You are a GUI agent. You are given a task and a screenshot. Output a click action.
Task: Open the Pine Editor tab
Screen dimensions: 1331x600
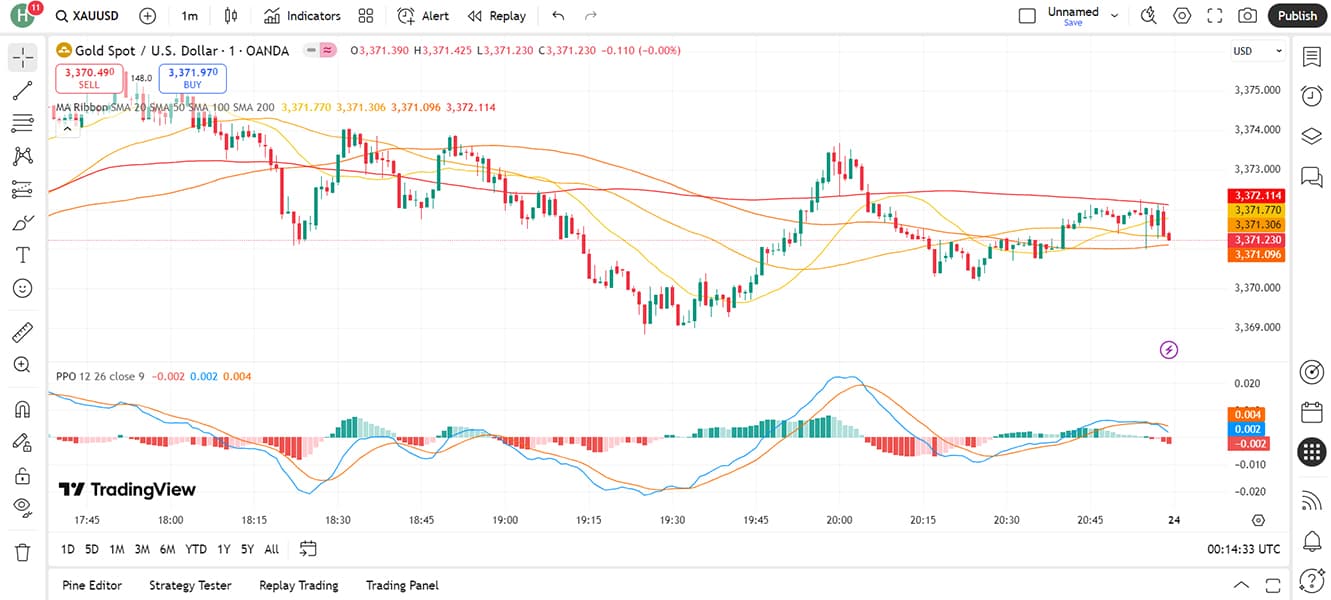92,585
